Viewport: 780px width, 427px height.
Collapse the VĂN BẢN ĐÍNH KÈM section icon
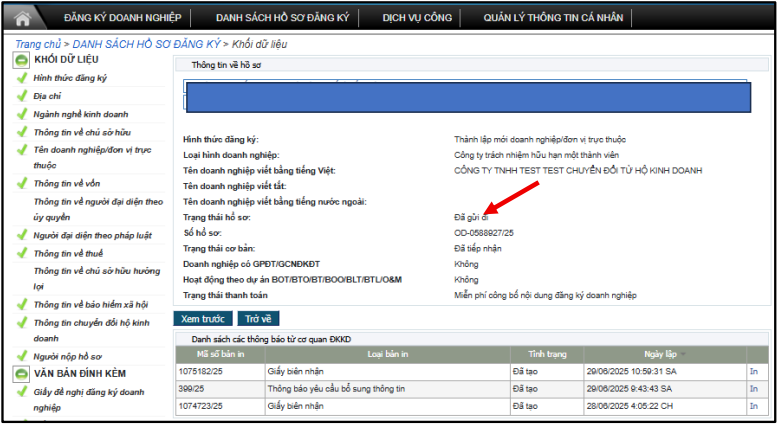coord(21,374)
